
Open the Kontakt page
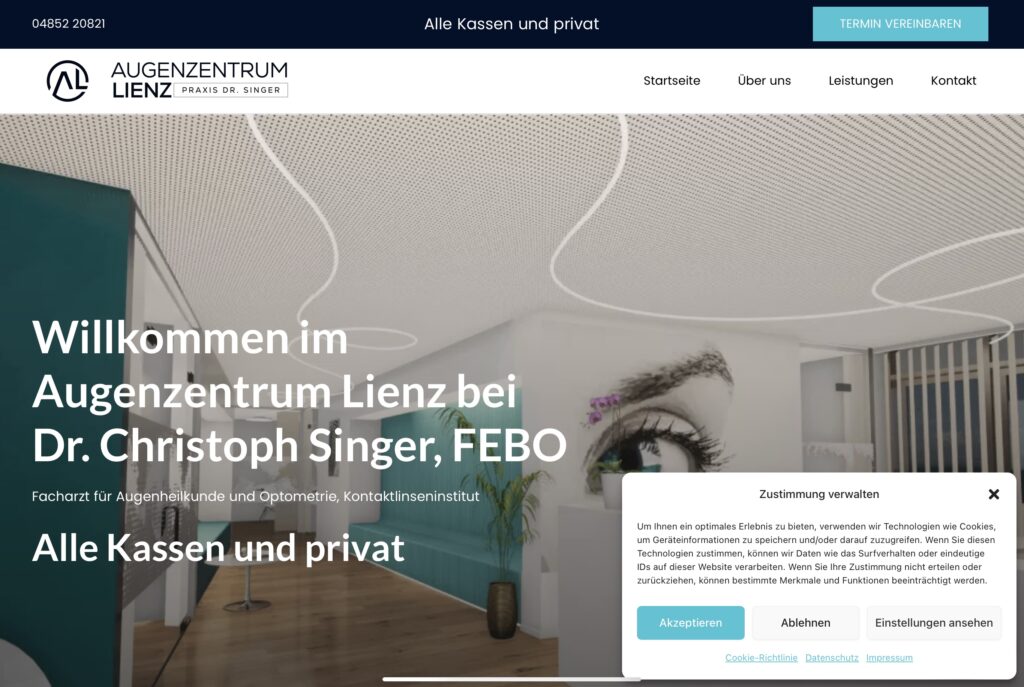[x=953, y=81]
